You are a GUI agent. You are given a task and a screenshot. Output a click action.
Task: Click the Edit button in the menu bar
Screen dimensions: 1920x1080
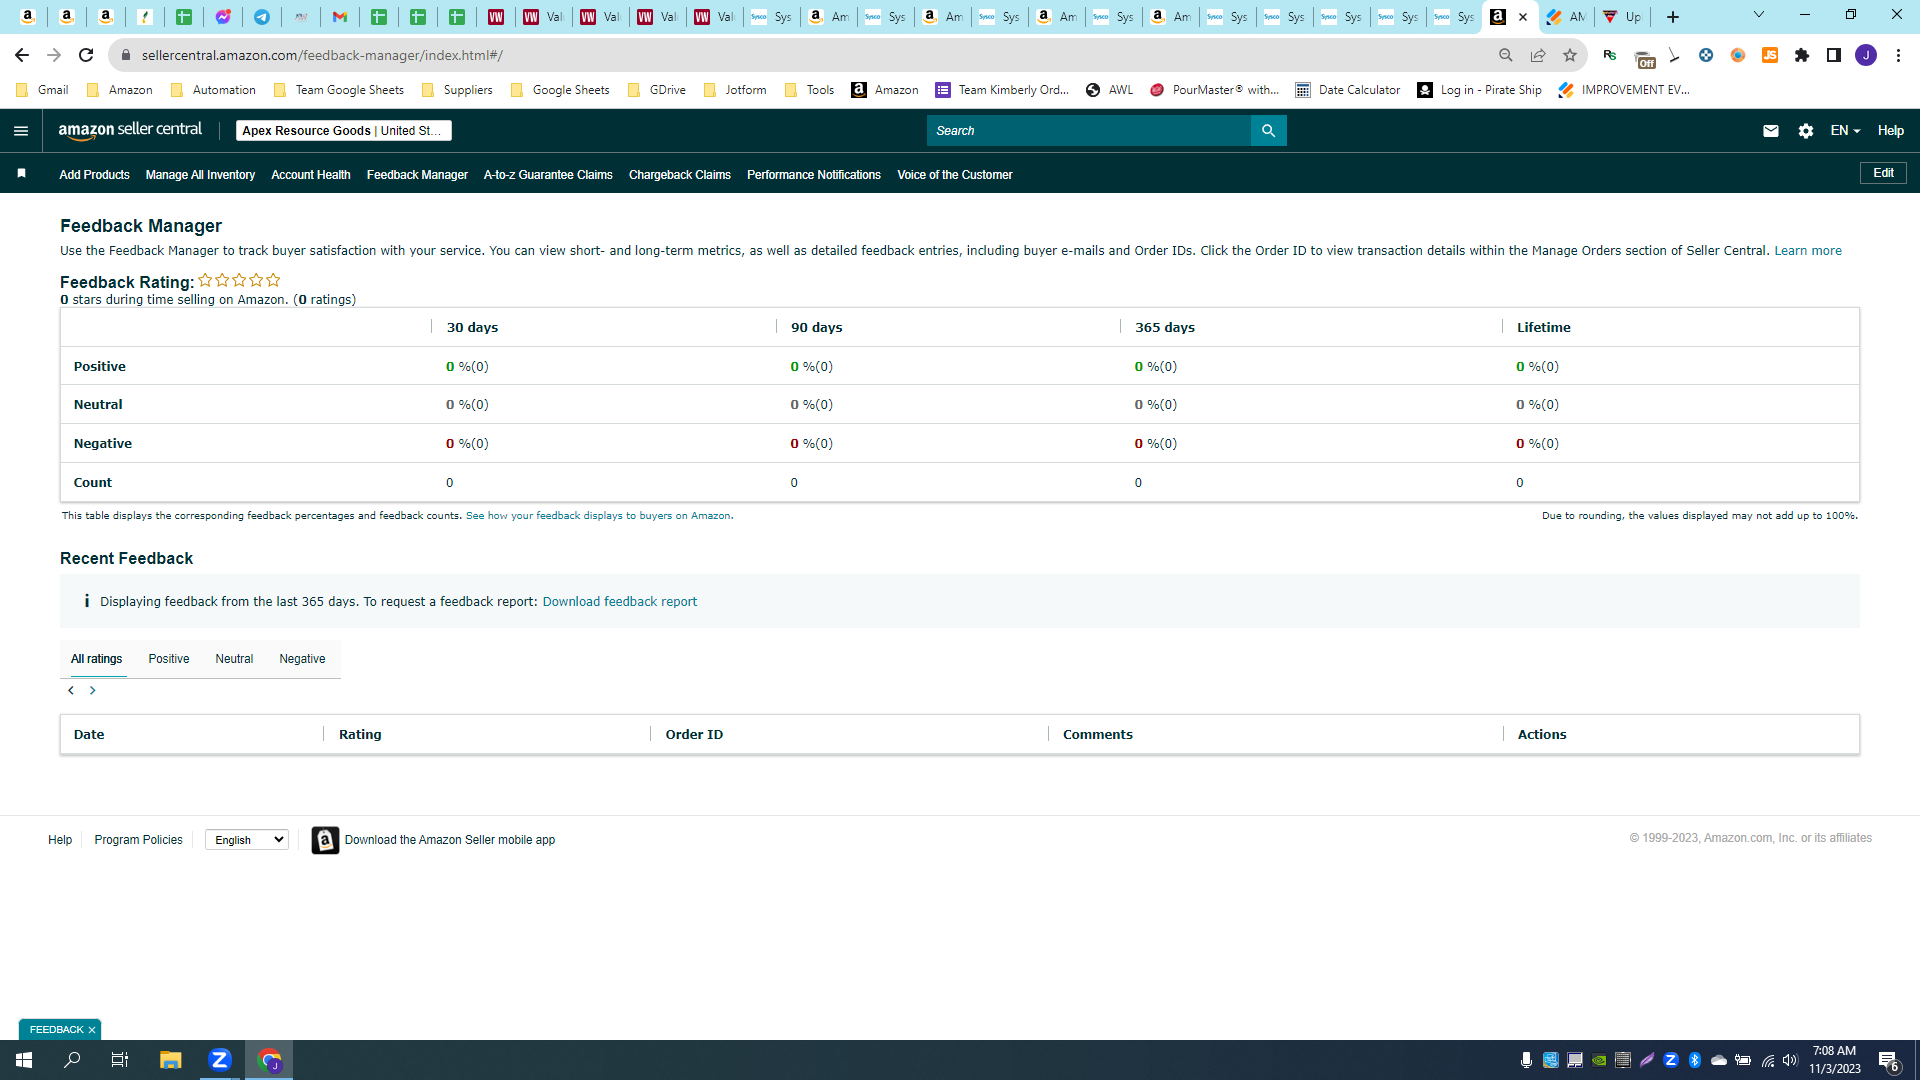tap(1883, 173)
